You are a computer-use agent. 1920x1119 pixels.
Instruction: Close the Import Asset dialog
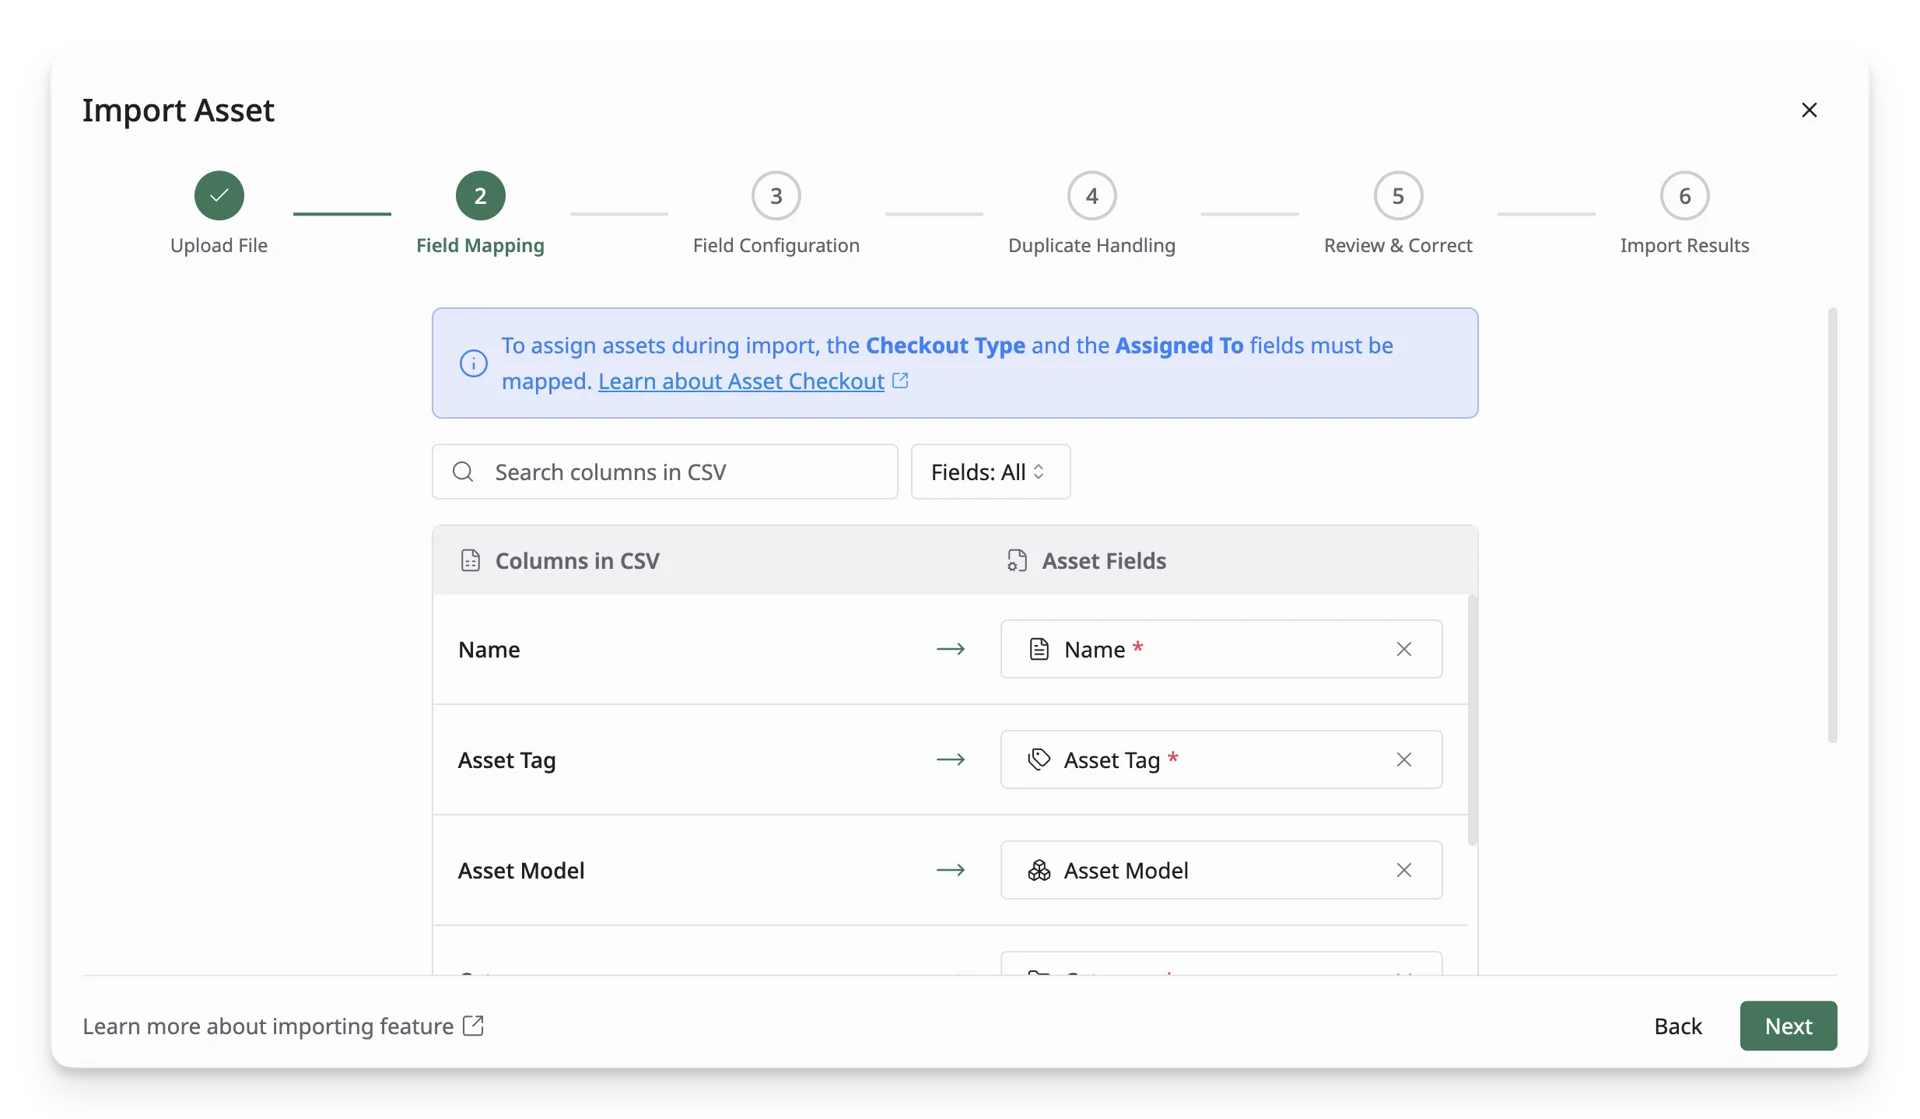[1809, 110]
